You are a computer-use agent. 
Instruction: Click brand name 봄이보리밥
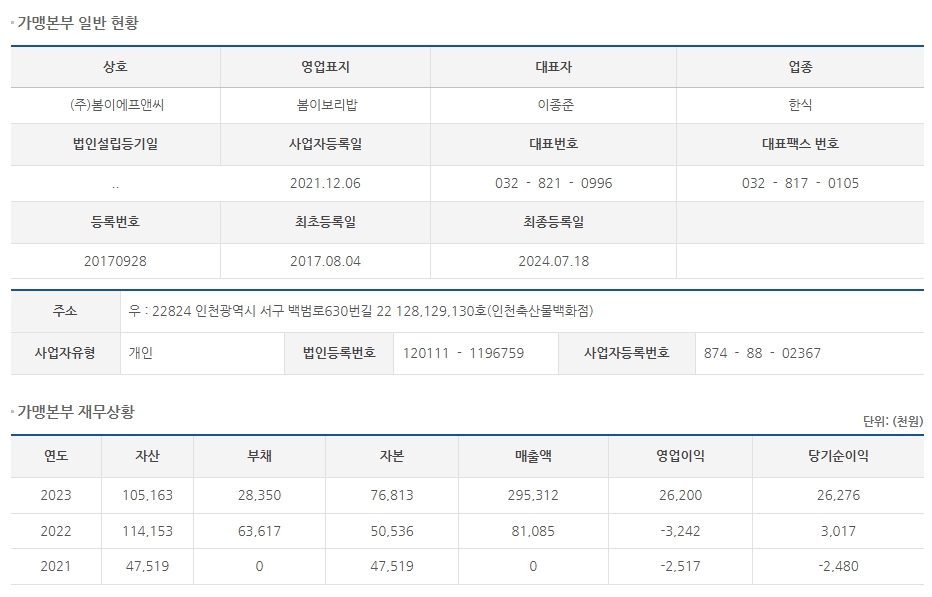point(327,105)
